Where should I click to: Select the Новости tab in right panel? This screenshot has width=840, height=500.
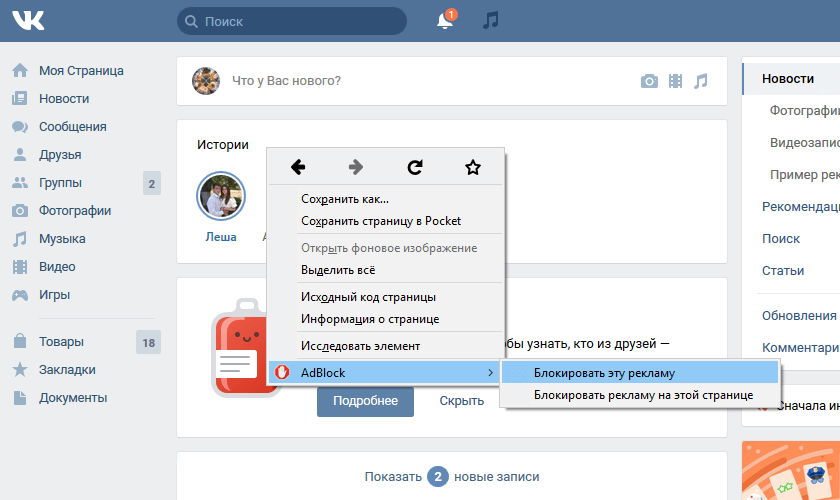coord(792,79)
